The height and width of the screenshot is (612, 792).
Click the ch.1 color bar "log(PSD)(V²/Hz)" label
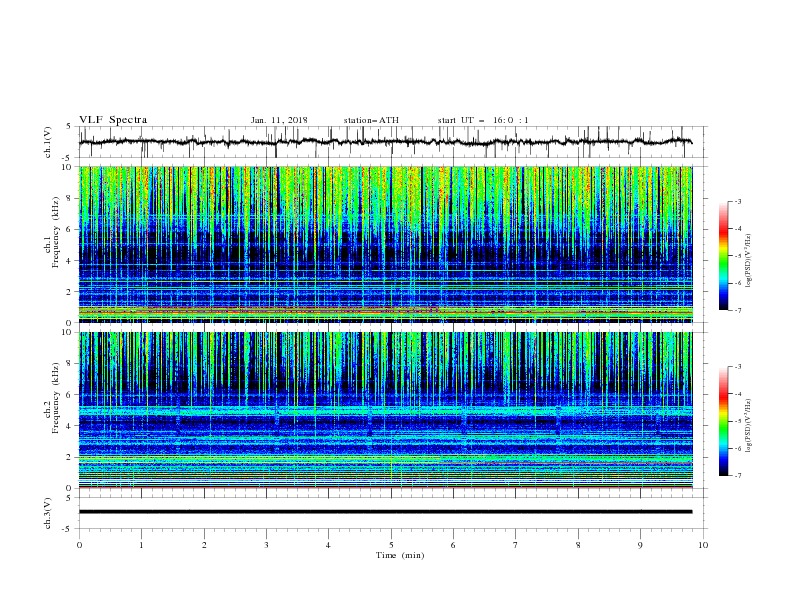point(749,261)
